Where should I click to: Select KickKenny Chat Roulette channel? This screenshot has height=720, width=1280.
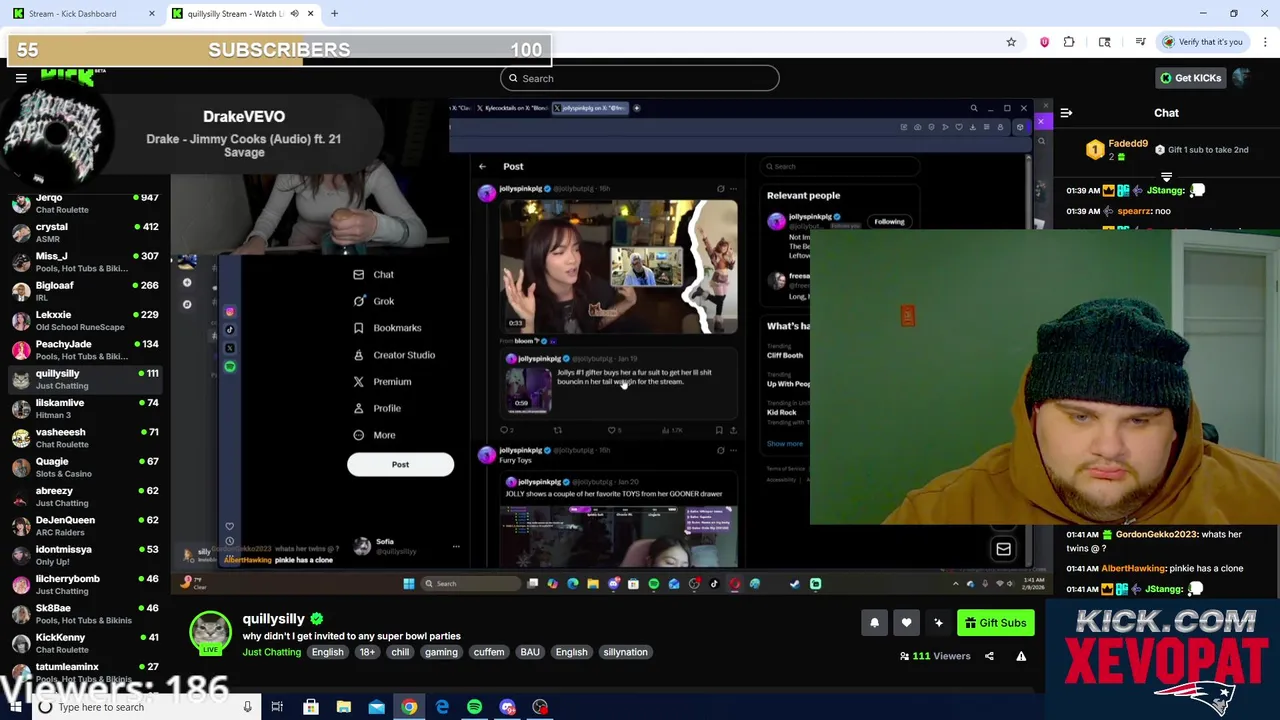(x=85, y=643)
